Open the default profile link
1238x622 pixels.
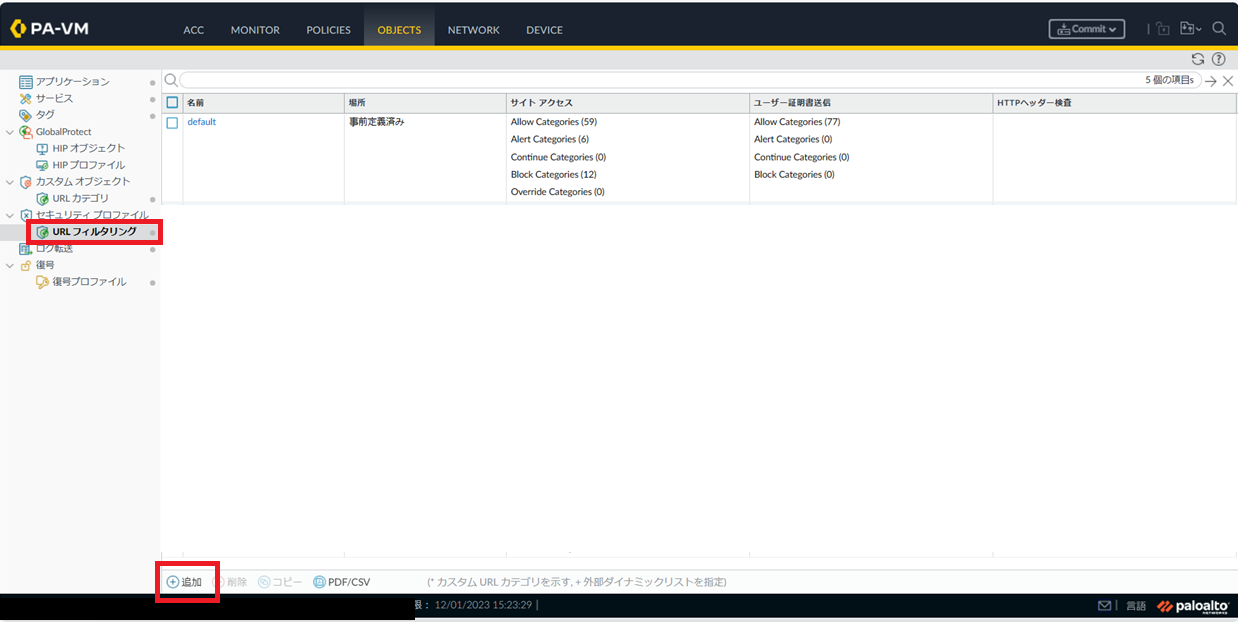point(201,122)
